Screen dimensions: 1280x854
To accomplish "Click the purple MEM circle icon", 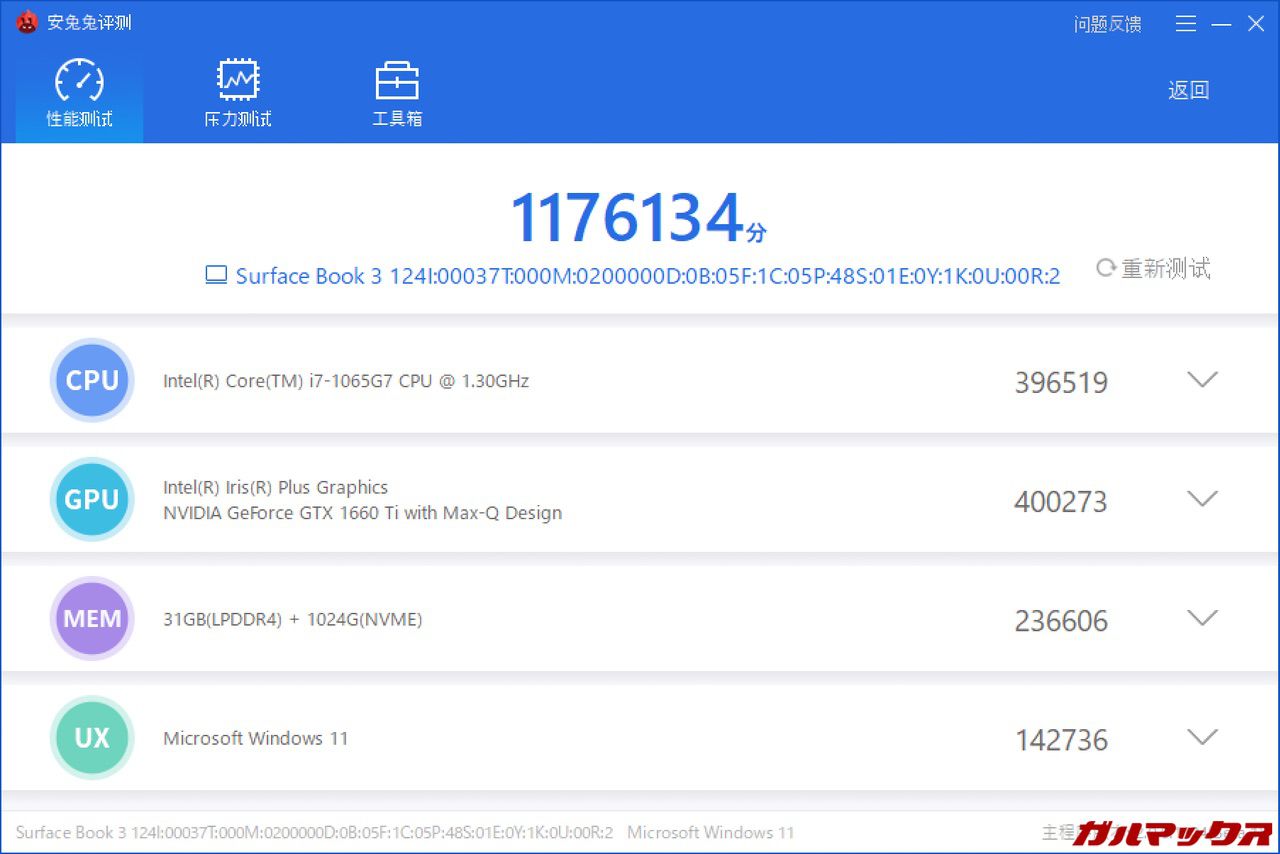I will coord(92,618).
